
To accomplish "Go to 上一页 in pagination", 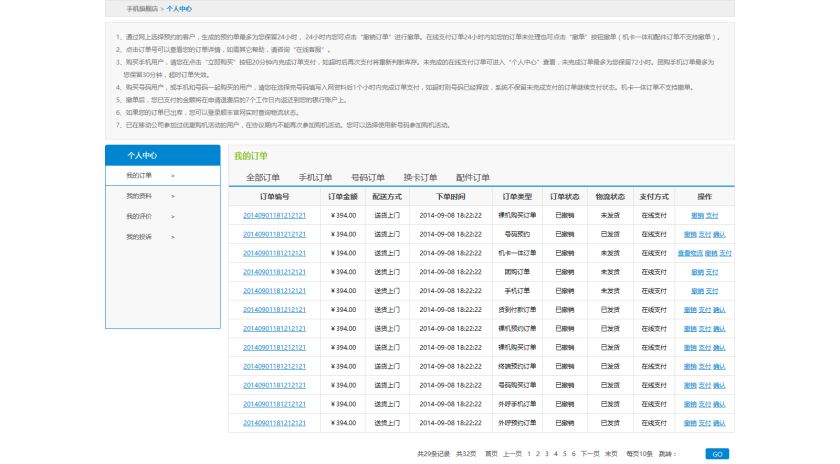I will (x=512, y=454).
